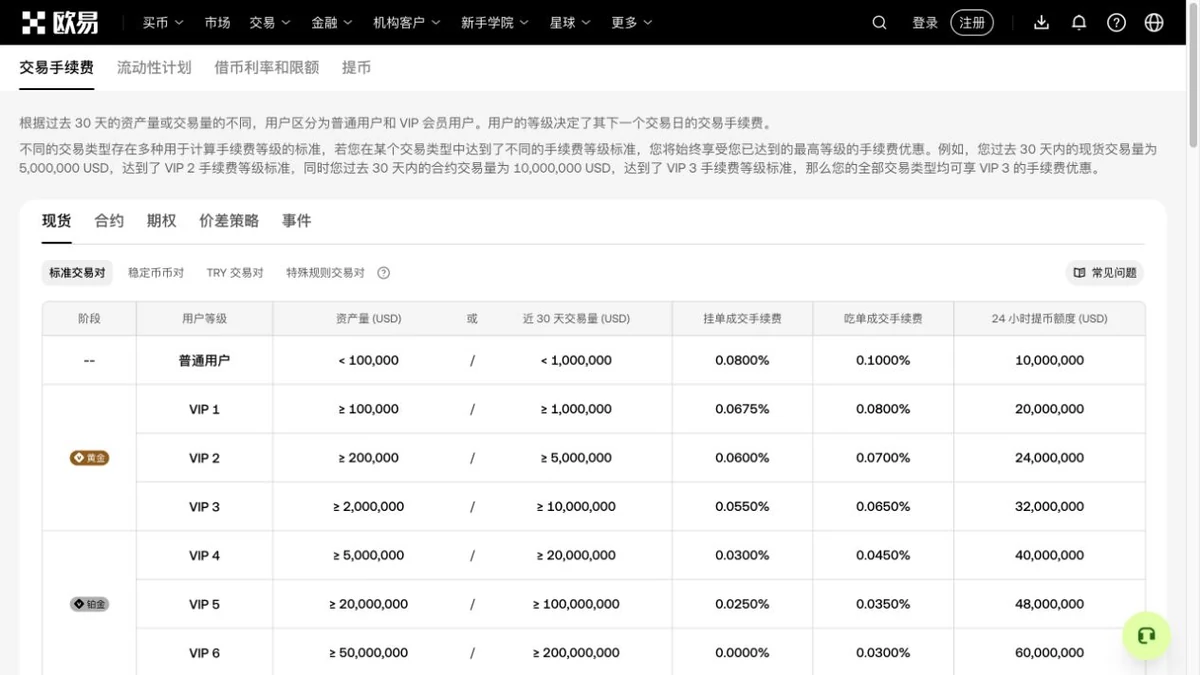Image resolution: width=1200 pixels, height=675 pixels.
Task: Click the 60,000,000 withdrawal limit value
Action: [x=1050, y=653]
